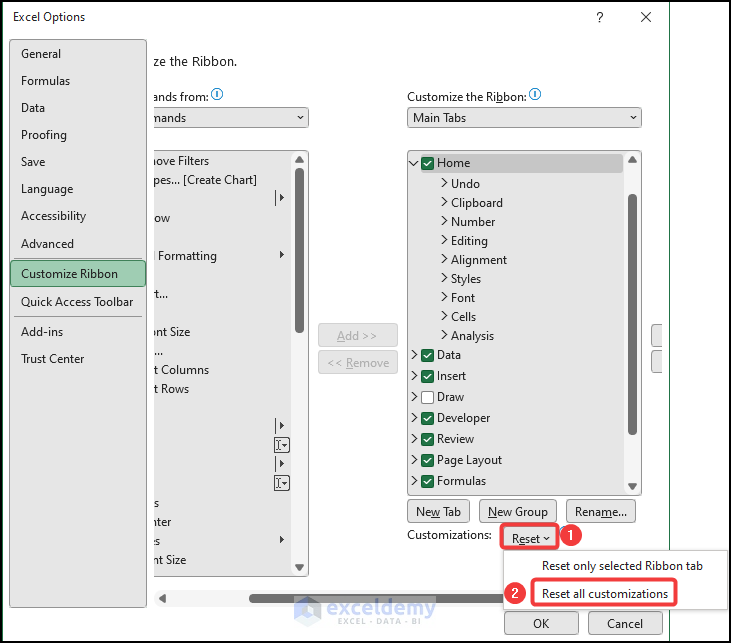Screen dimensions: 731x643
Task: Click the horizontal scrollbar left arrow
Action: (162, 598)
